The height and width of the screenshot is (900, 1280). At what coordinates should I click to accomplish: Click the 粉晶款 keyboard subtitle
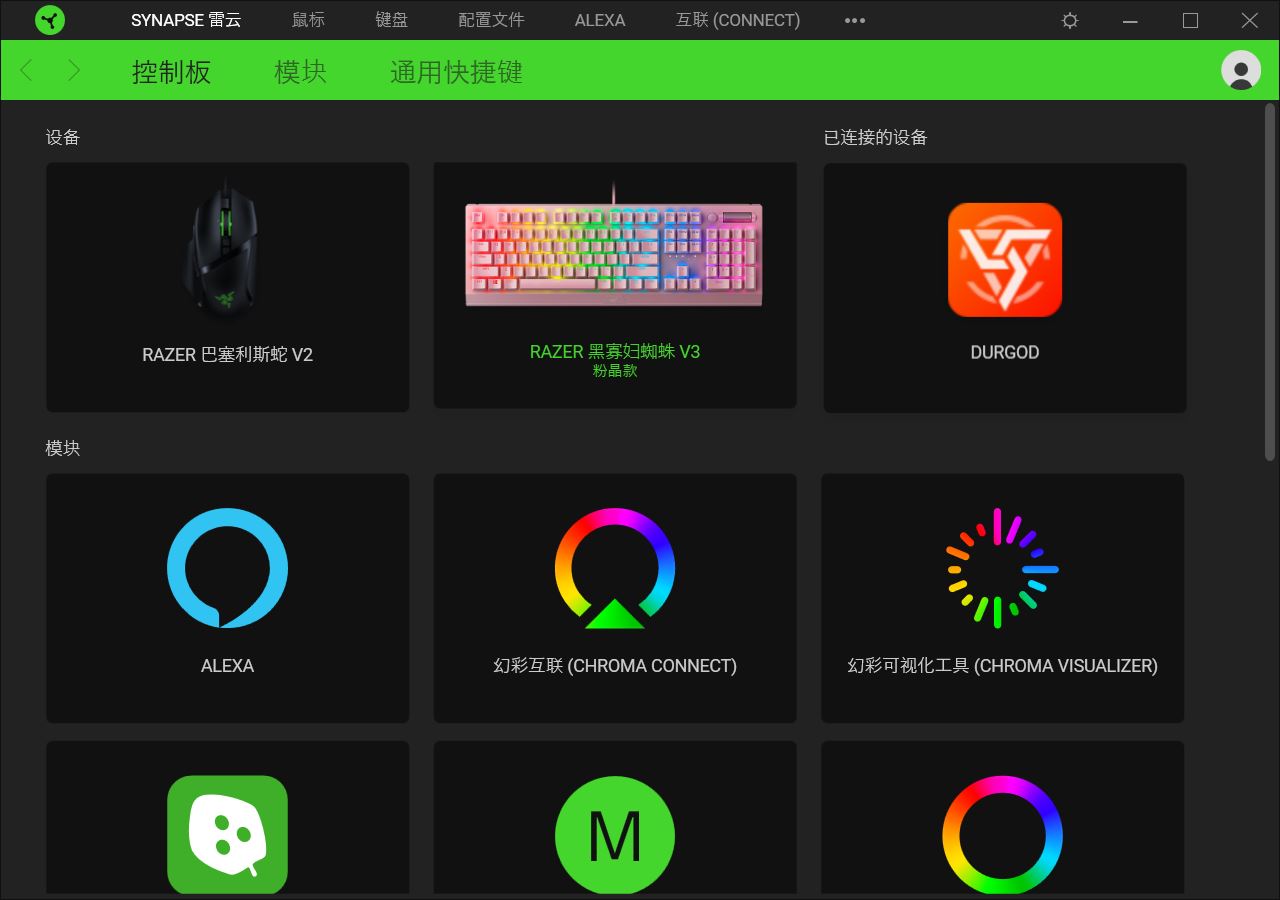click(x=615, y=371)
